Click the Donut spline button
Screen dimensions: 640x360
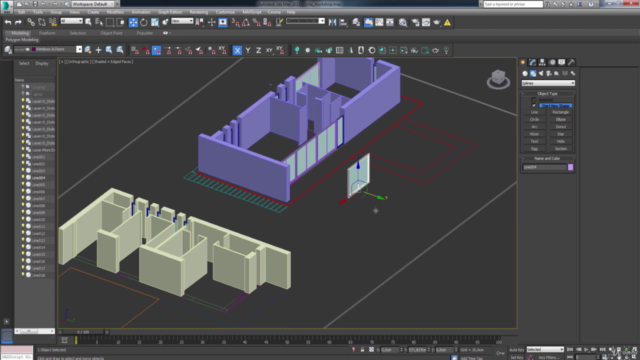[560, 127]
